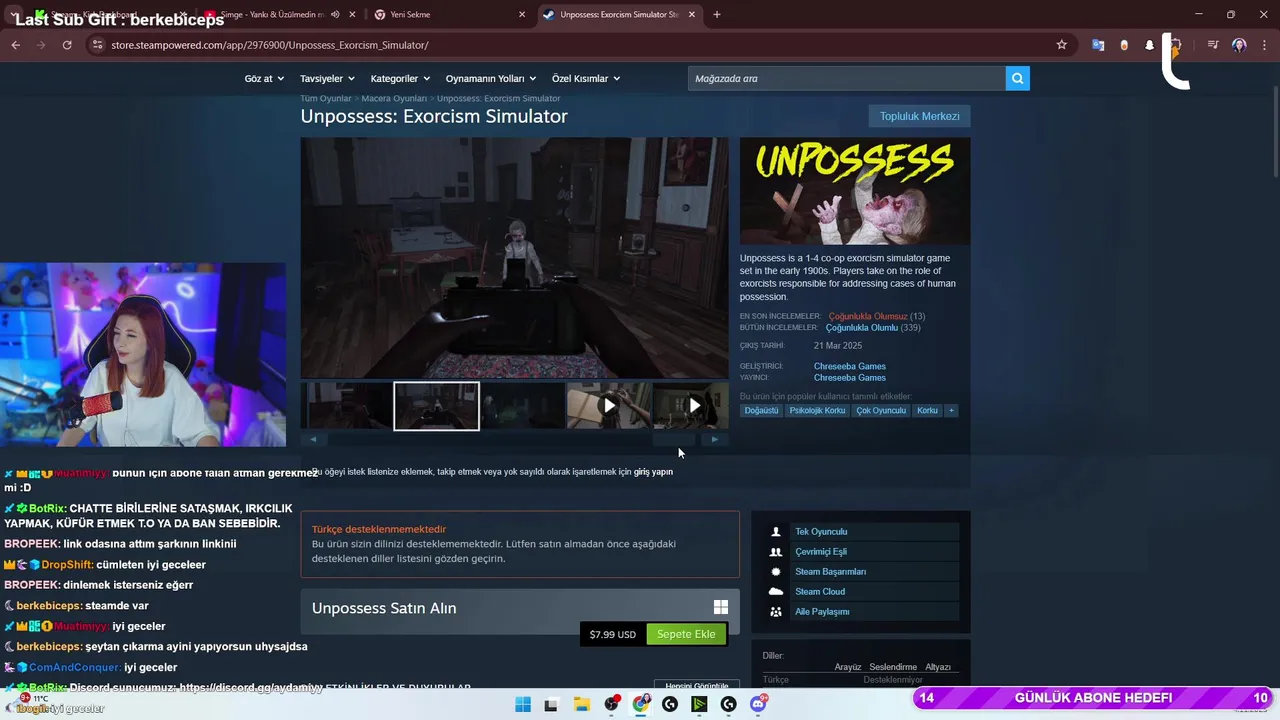Play the first video thumbnail in the strip
The width and height of the screenshot is (1280, 720).
(608, 406)
